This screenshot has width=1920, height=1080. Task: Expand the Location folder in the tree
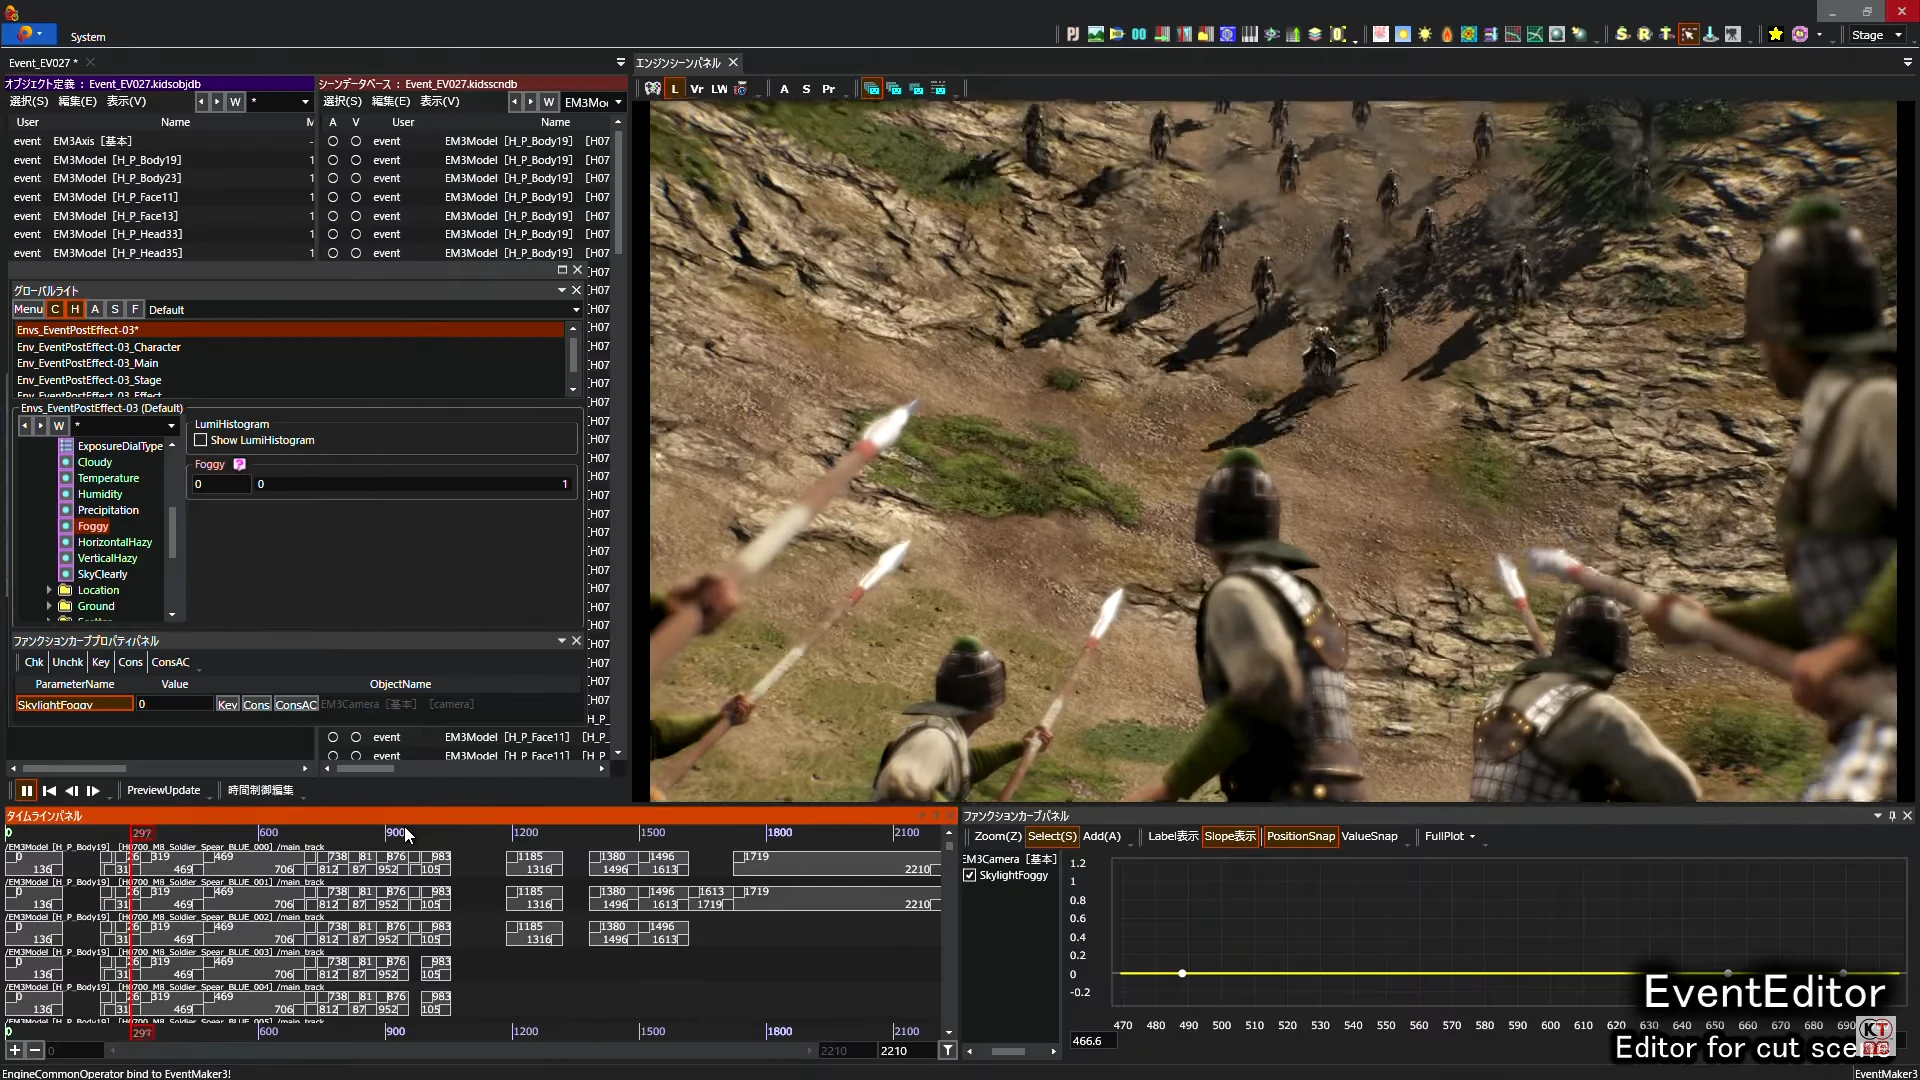49,591
